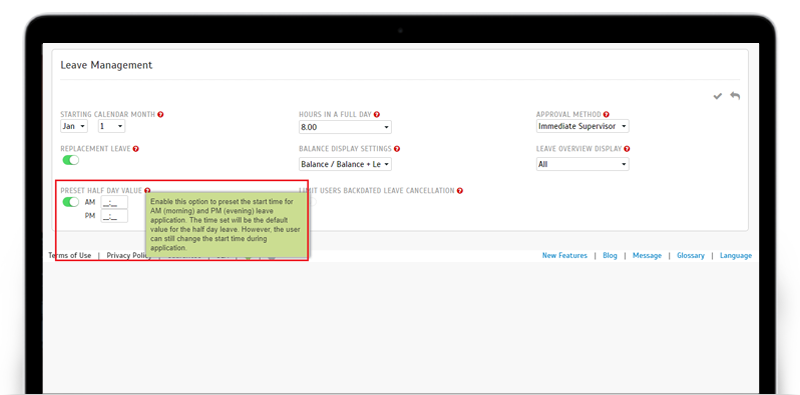Screen dimensions: 800x395
Task: Open the Leave Overview Display All dropdown
Action: point(583,164)
